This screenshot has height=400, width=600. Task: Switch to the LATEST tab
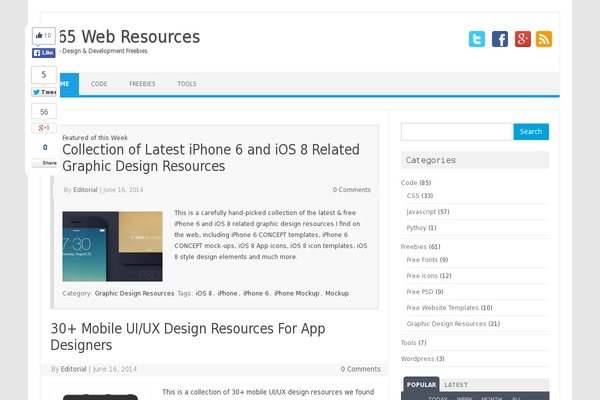tap(456, 385)
